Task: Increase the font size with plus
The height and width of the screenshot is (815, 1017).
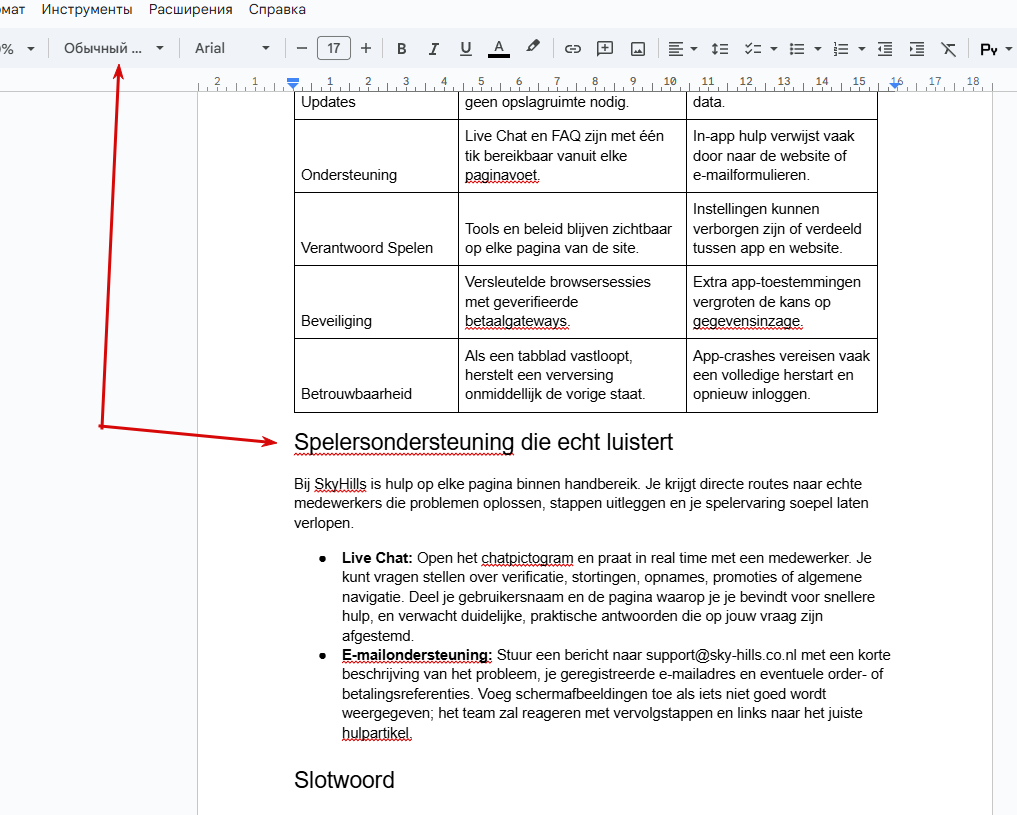Action: pyautogui.click(x=366, y=49)
